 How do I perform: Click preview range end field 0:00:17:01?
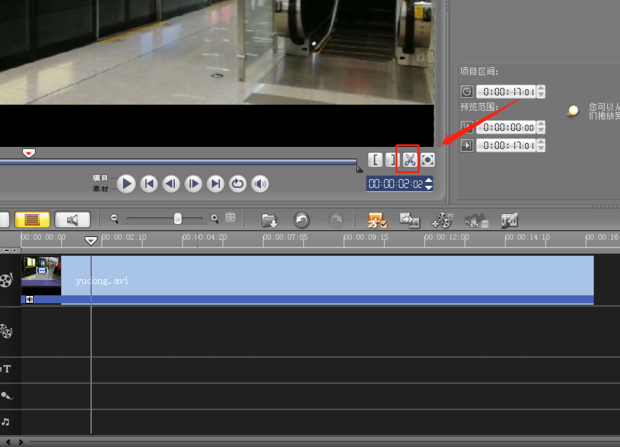coord(507,146)
